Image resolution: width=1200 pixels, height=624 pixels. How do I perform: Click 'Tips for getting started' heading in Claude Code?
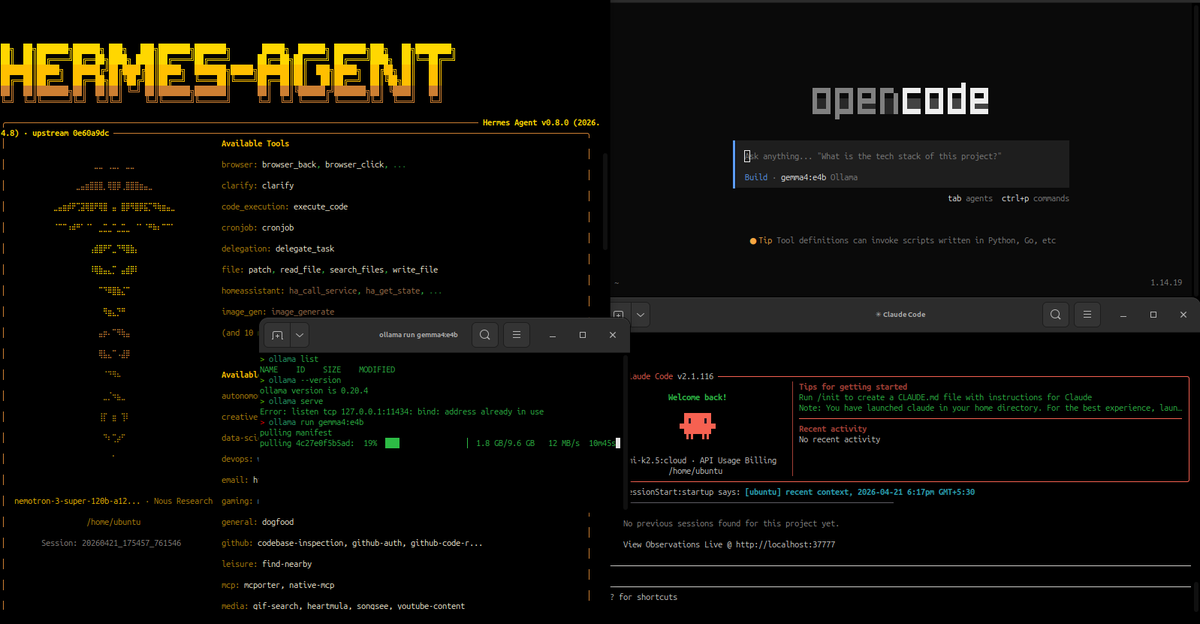(853, 387)
